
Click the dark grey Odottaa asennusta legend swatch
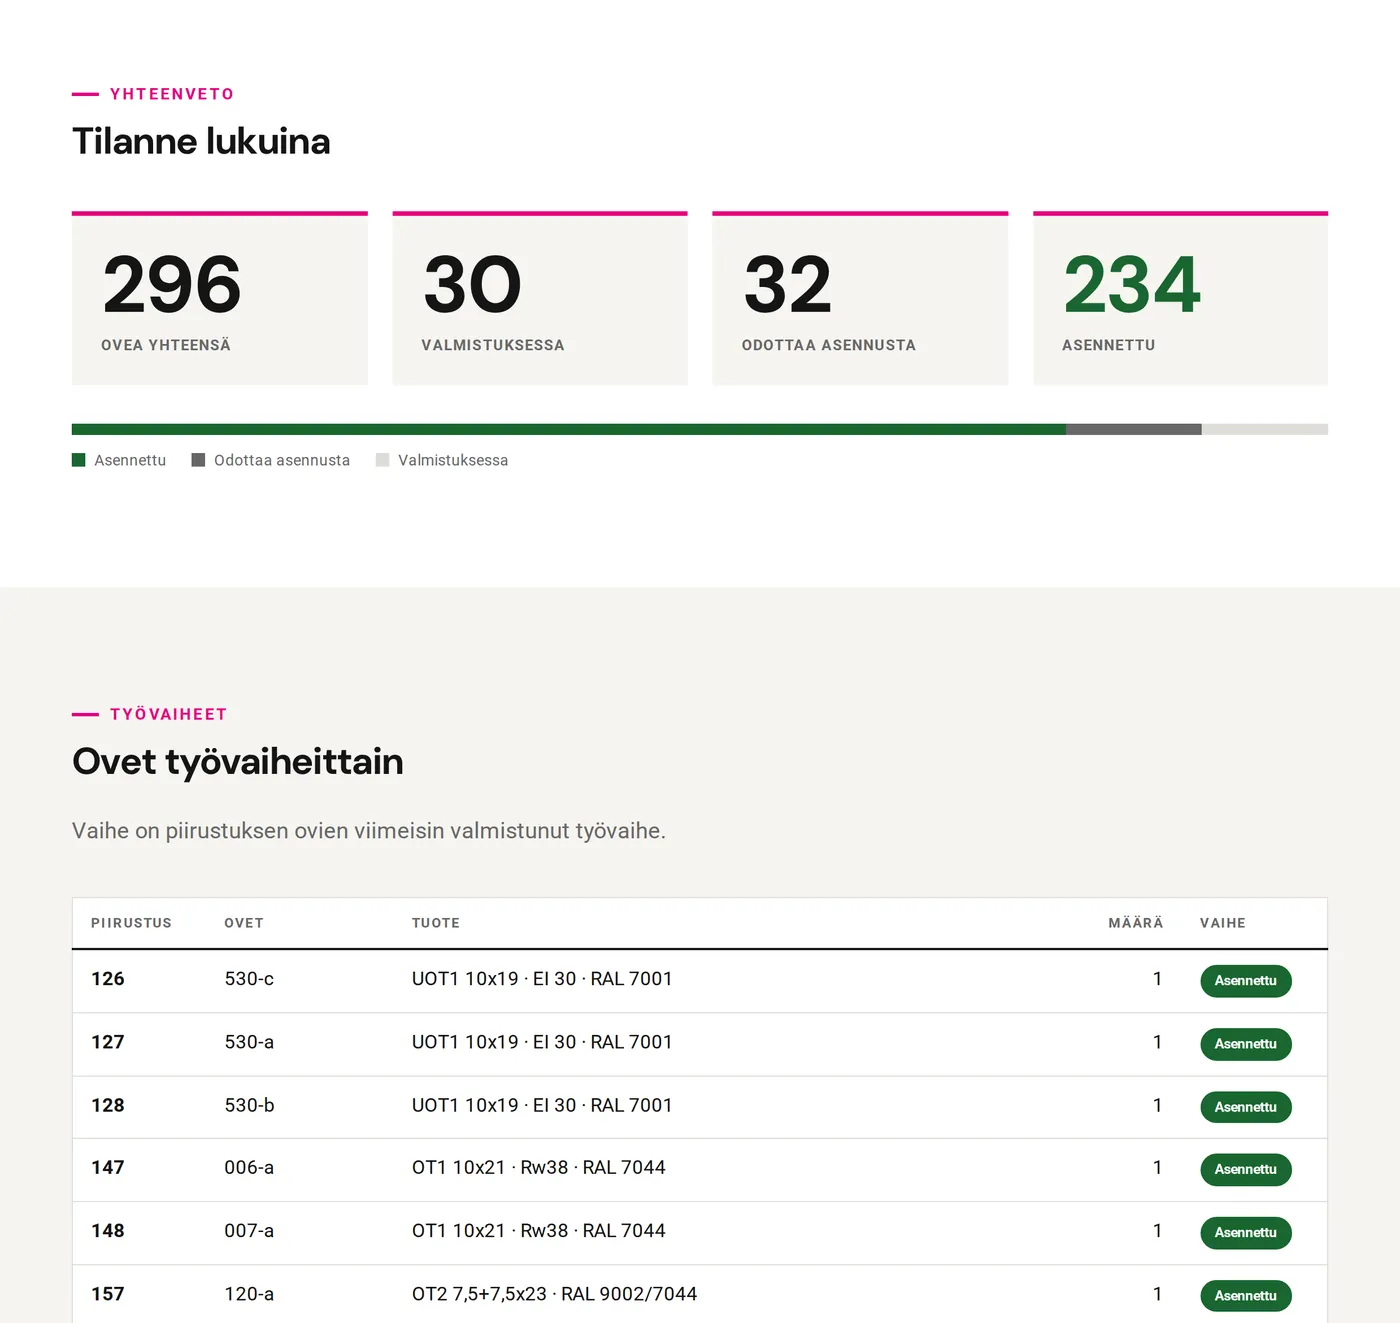coord(198,460)
